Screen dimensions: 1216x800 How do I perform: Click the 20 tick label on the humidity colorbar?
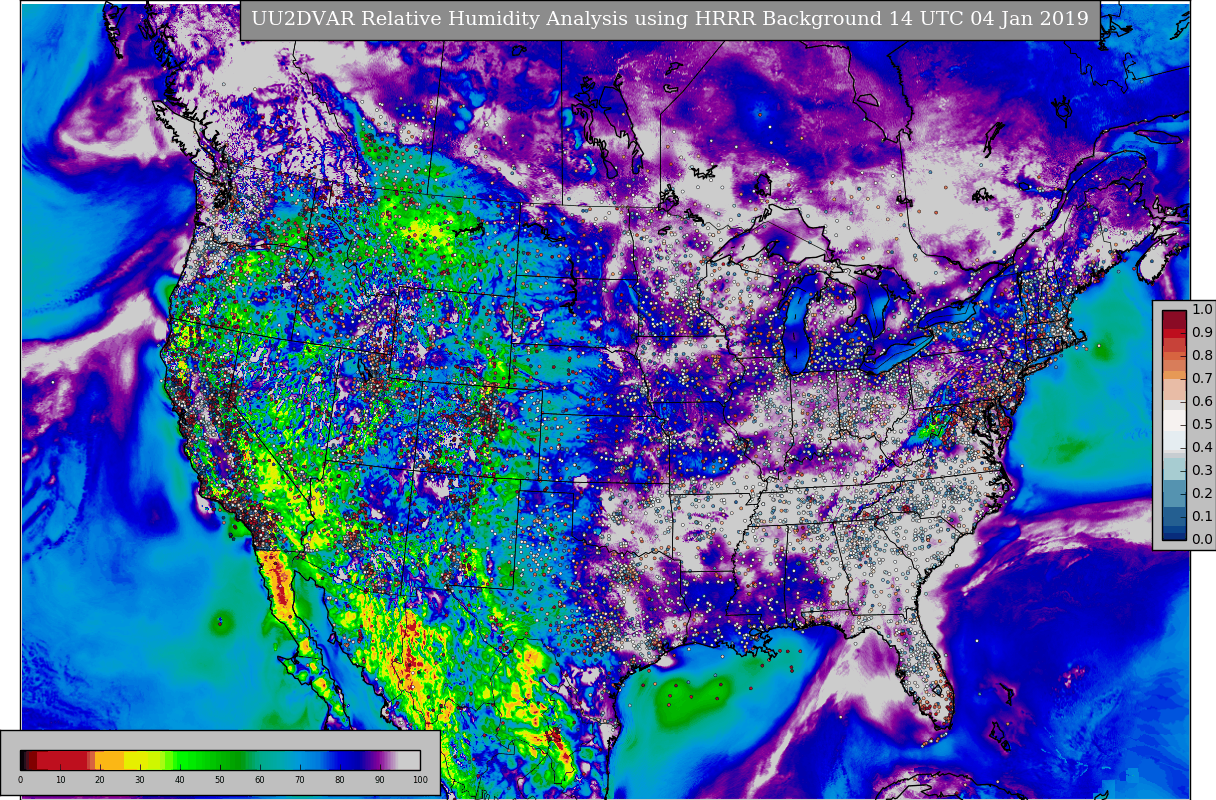100,780
